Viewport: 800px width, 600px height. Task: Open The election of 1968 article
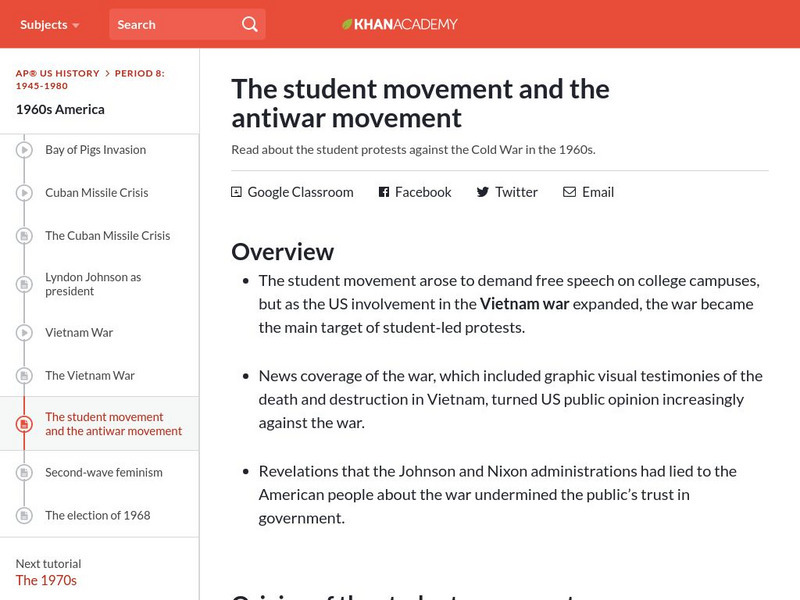97,516
